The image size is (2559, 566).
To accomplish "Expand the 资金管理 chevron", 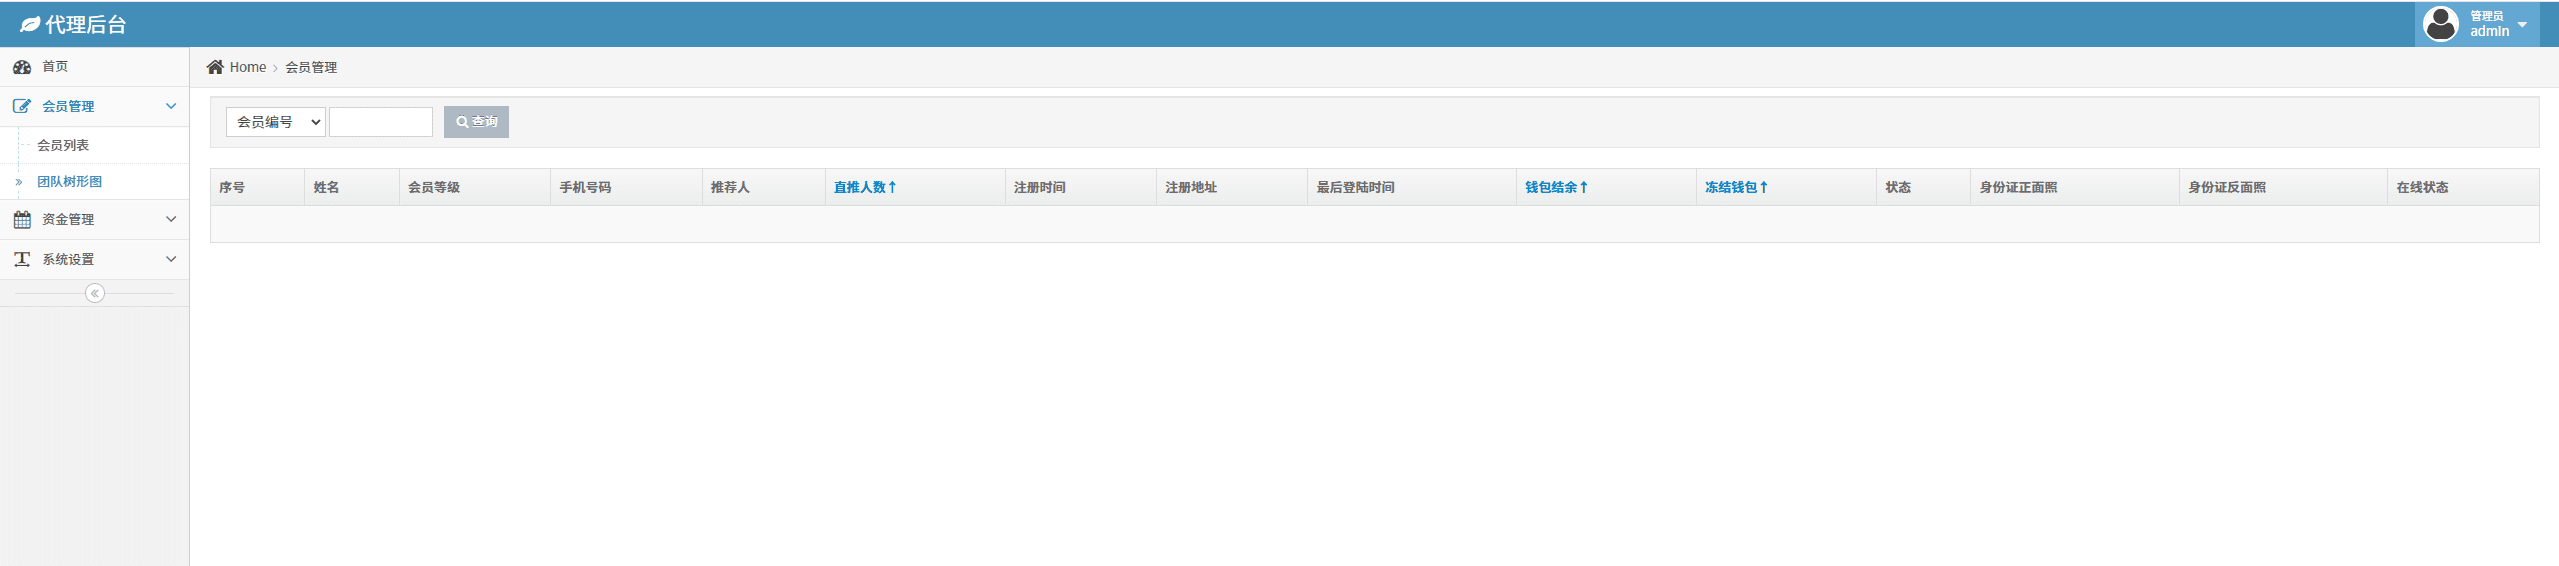I will pos(171,219).
